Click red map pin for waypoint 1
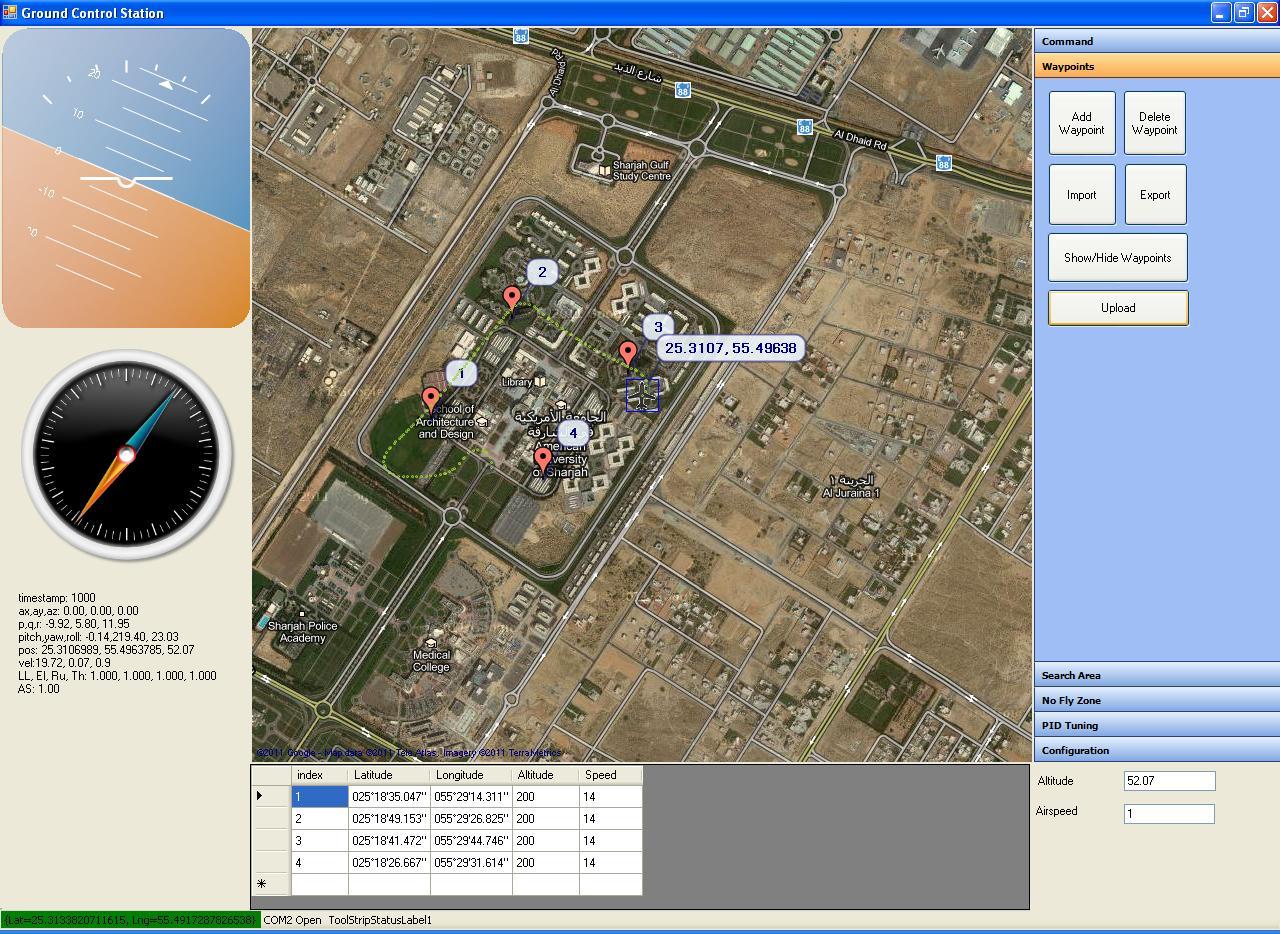Image resolution: width=1280 pixels, height=934 pixels. (x=431, y=399)
